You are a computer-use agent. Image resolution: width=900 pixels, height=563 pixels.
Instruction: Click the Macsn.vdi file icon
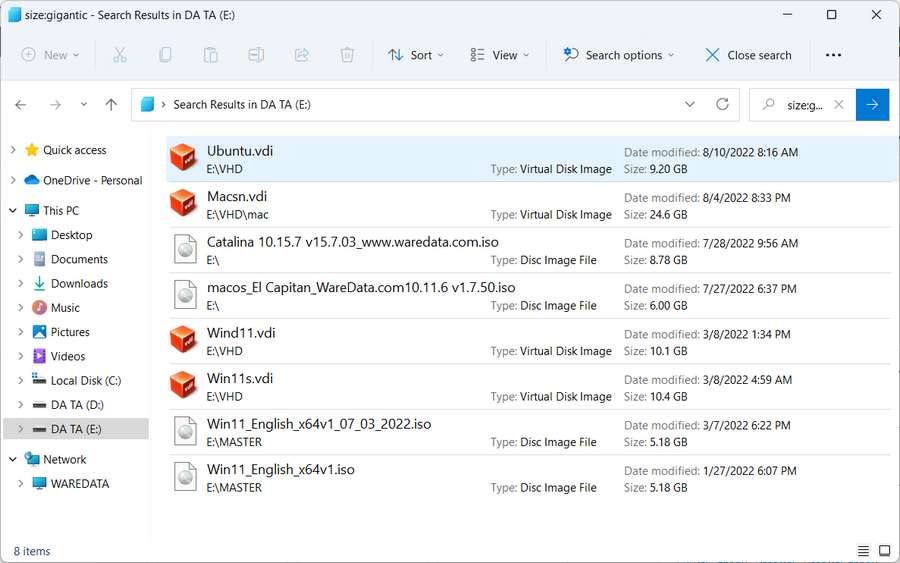184,203
